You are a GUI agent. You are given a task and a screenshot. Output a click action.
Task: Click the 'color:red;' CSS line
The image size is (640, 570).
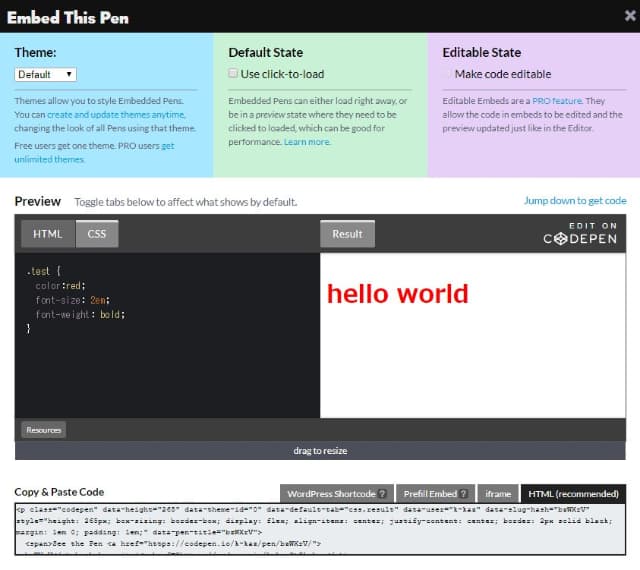tap(60, 285)
